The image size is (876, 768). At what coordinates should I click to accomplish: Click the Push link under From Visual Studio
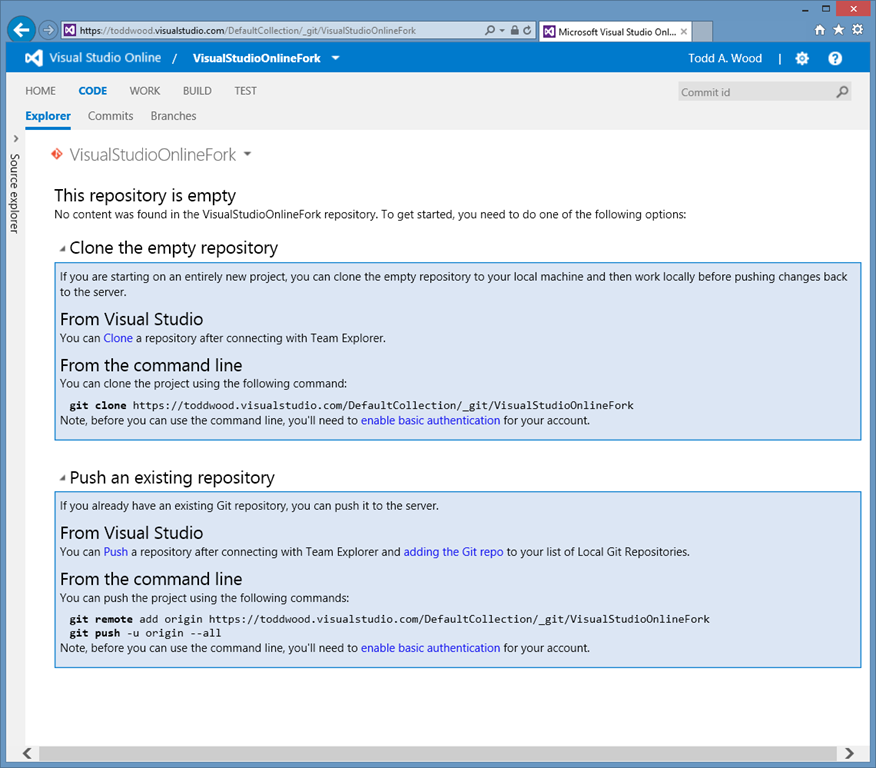(116, 552)
